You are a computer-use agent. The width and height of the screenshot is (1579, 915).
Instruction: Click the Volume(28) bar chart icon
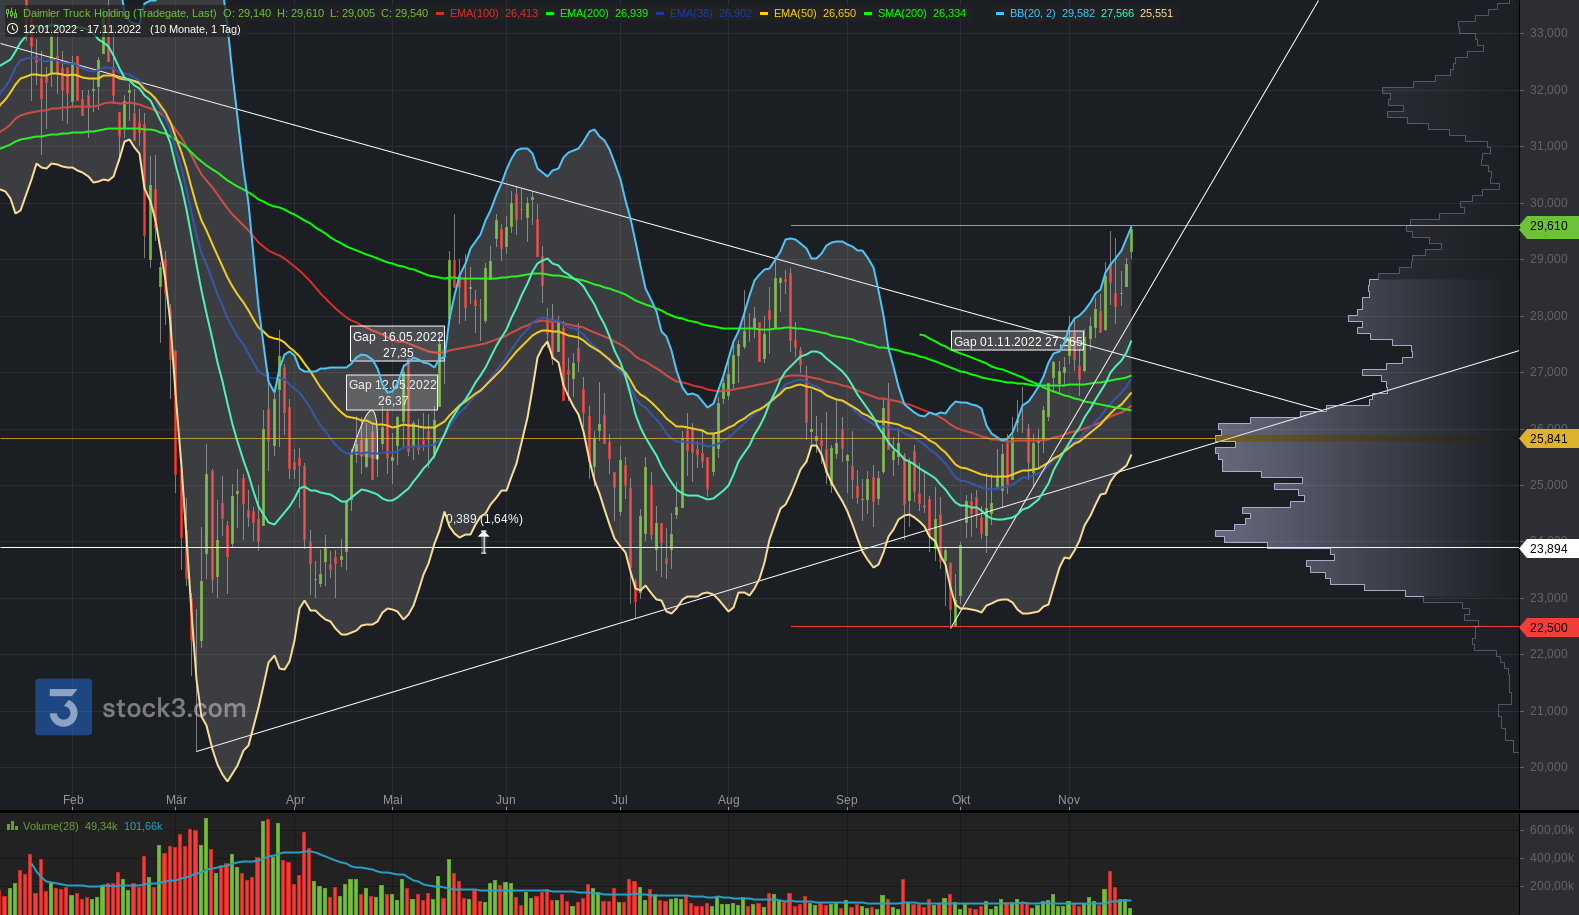coord(12,826)
